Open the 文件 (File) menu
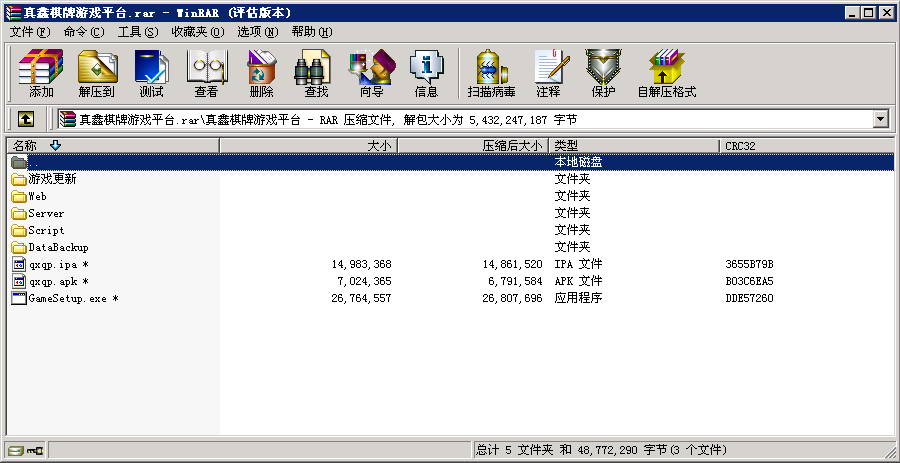 click(29, 32)
